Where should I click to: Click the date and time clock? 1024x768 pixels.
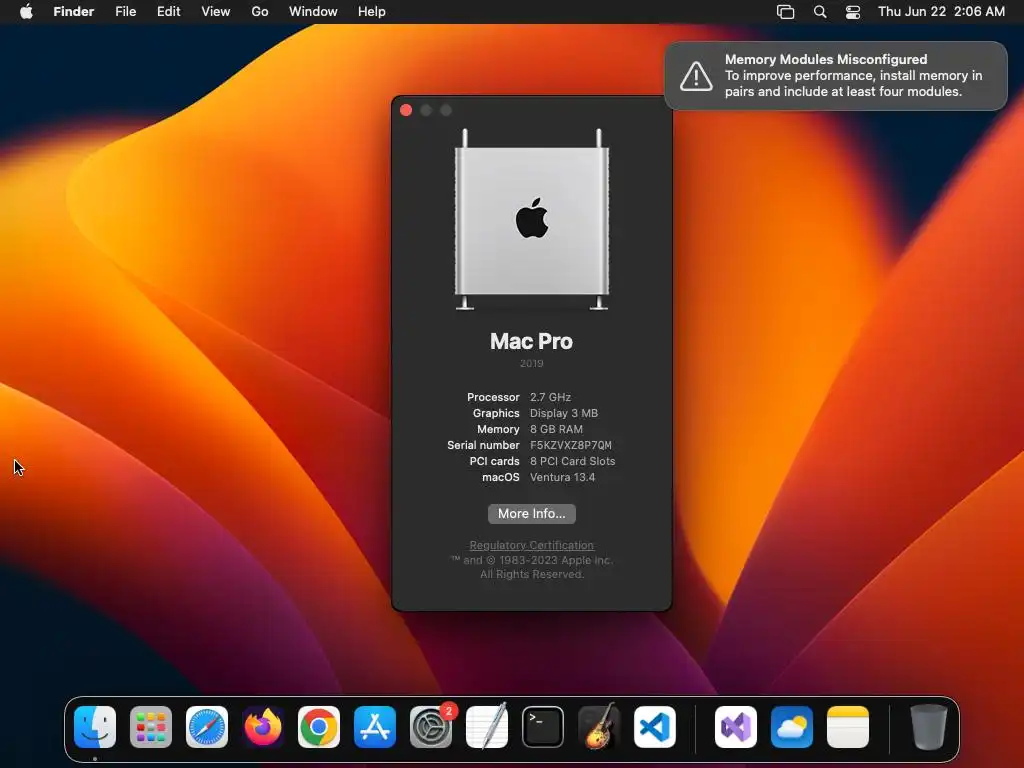pos(941,11)
